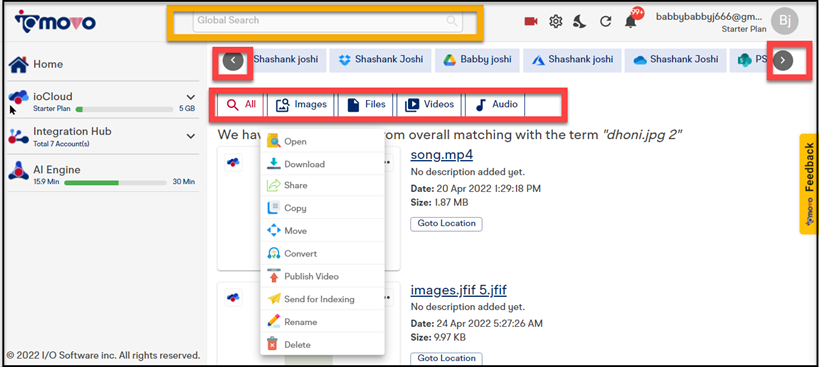Screen dimensions: 819x367
Task: Filter results by All
Action: [x=241, y=104]
